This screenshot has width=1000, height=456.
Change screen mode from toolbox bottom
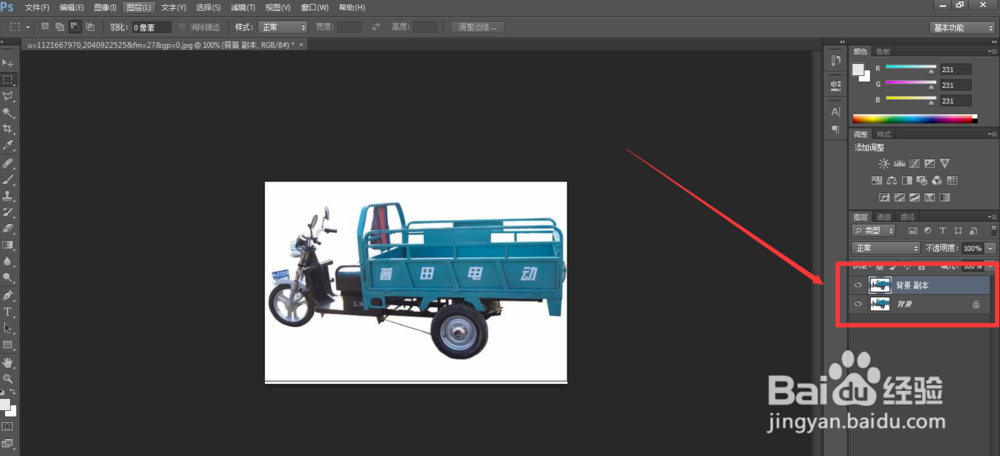point(8,443)
